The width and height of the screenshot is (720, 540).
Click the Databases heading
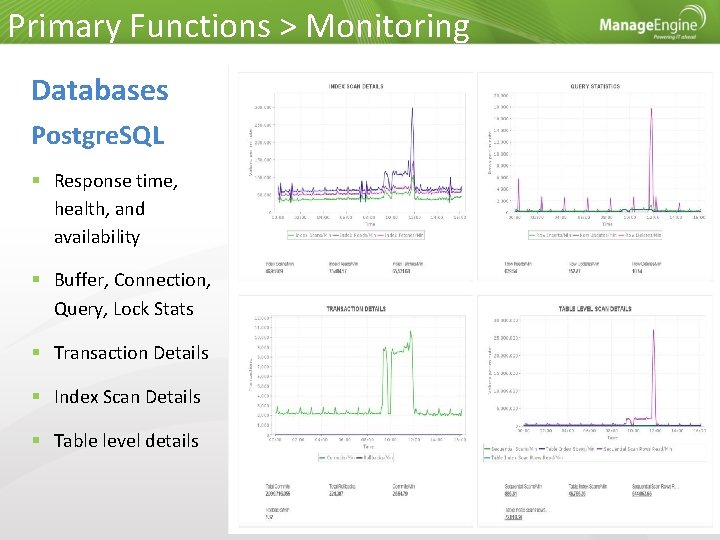[x=100, y=90]
